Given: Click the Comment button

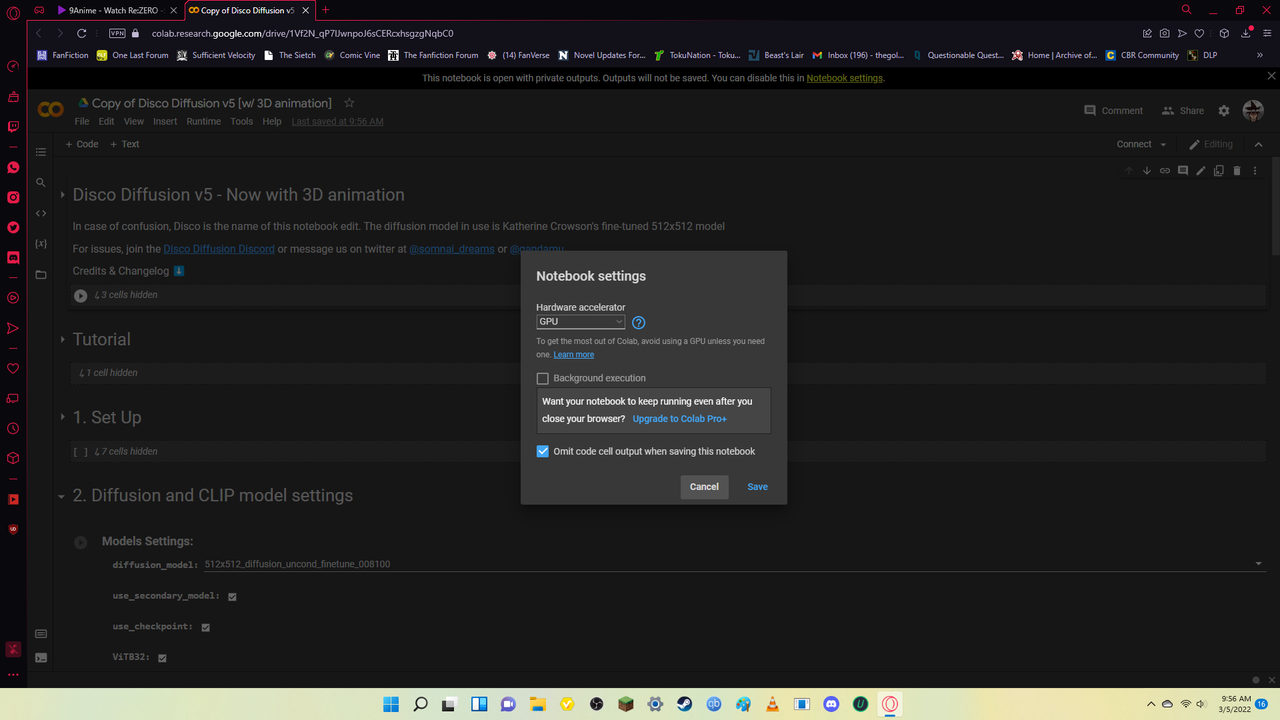Looking at the screenshot, I should click(x=1113, y=111).
